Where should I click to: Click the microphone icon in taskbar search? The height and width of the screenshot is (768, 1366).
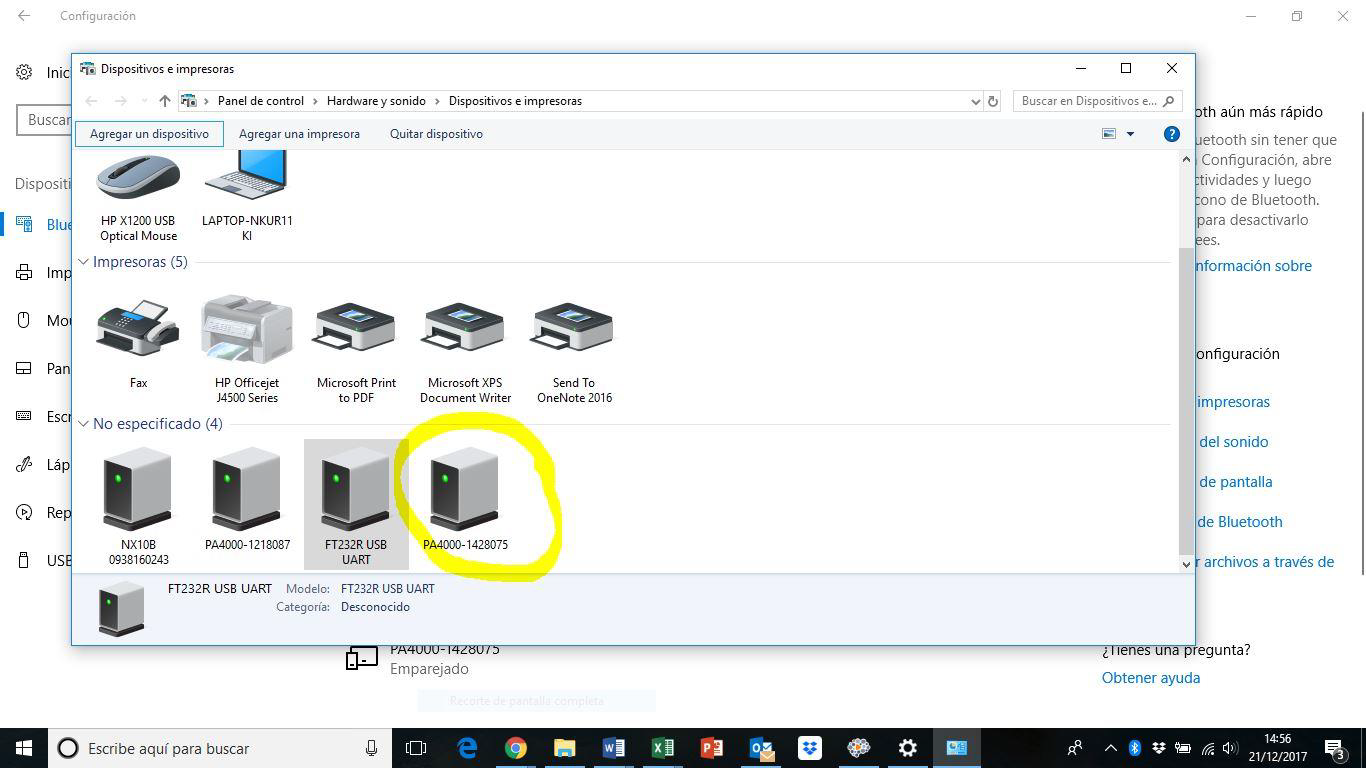[371, 748]
